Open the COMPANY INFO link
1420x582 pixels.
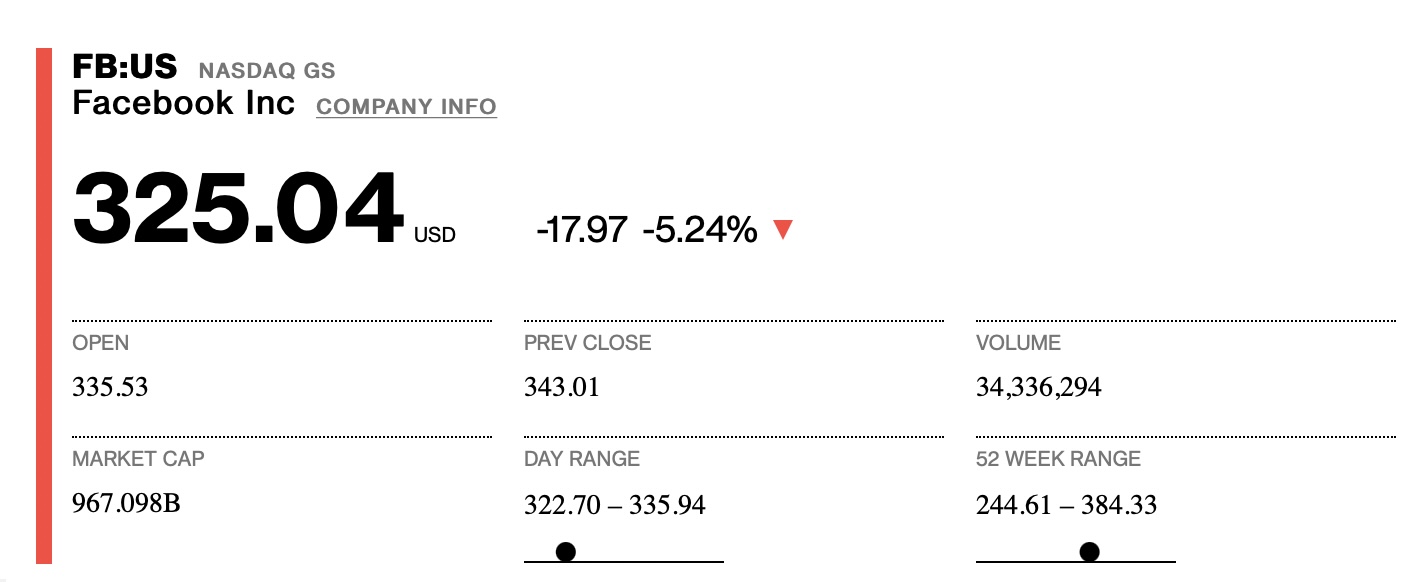(x=406, y=107)
